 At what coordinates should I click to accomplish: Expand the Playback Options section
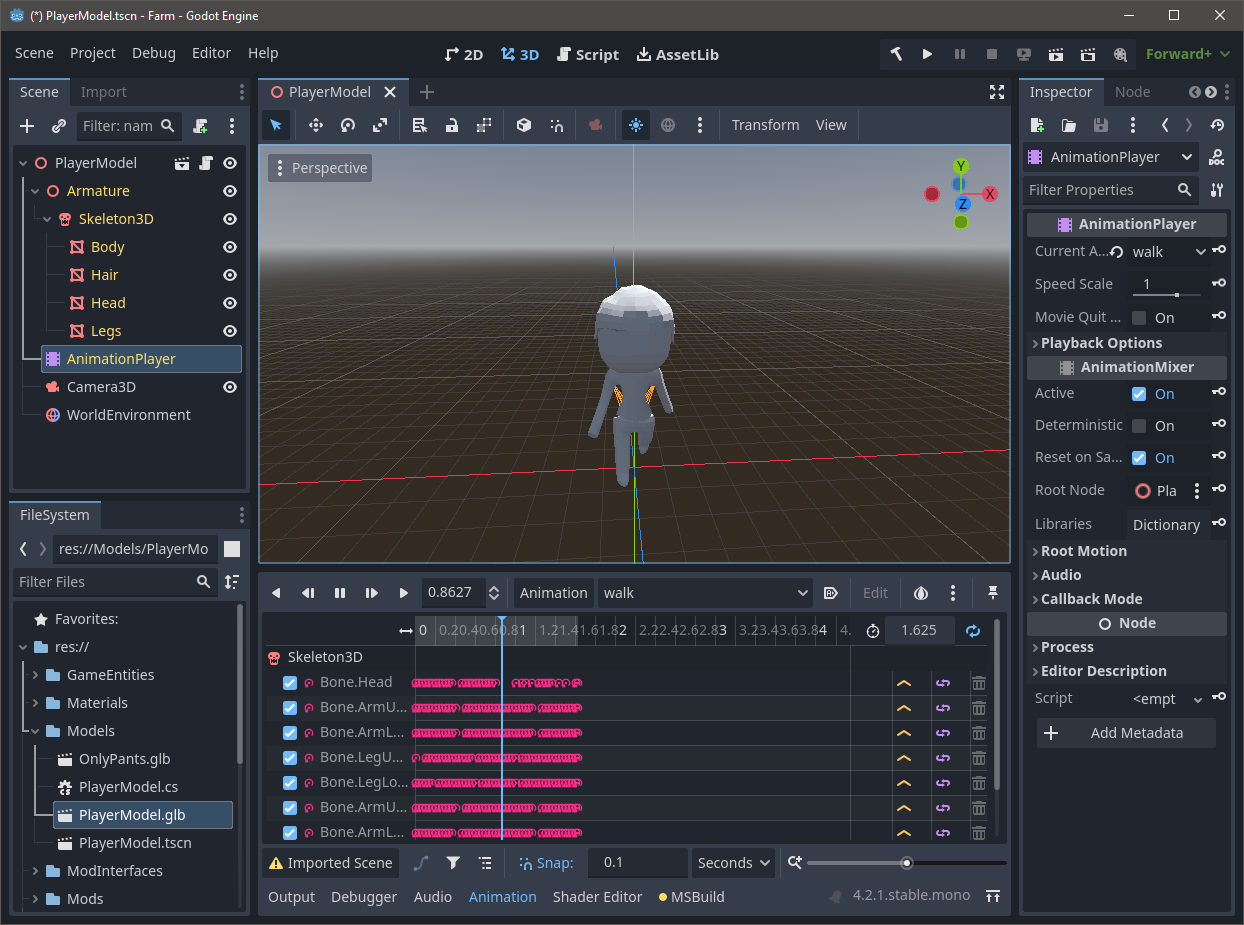[1100, 343]
